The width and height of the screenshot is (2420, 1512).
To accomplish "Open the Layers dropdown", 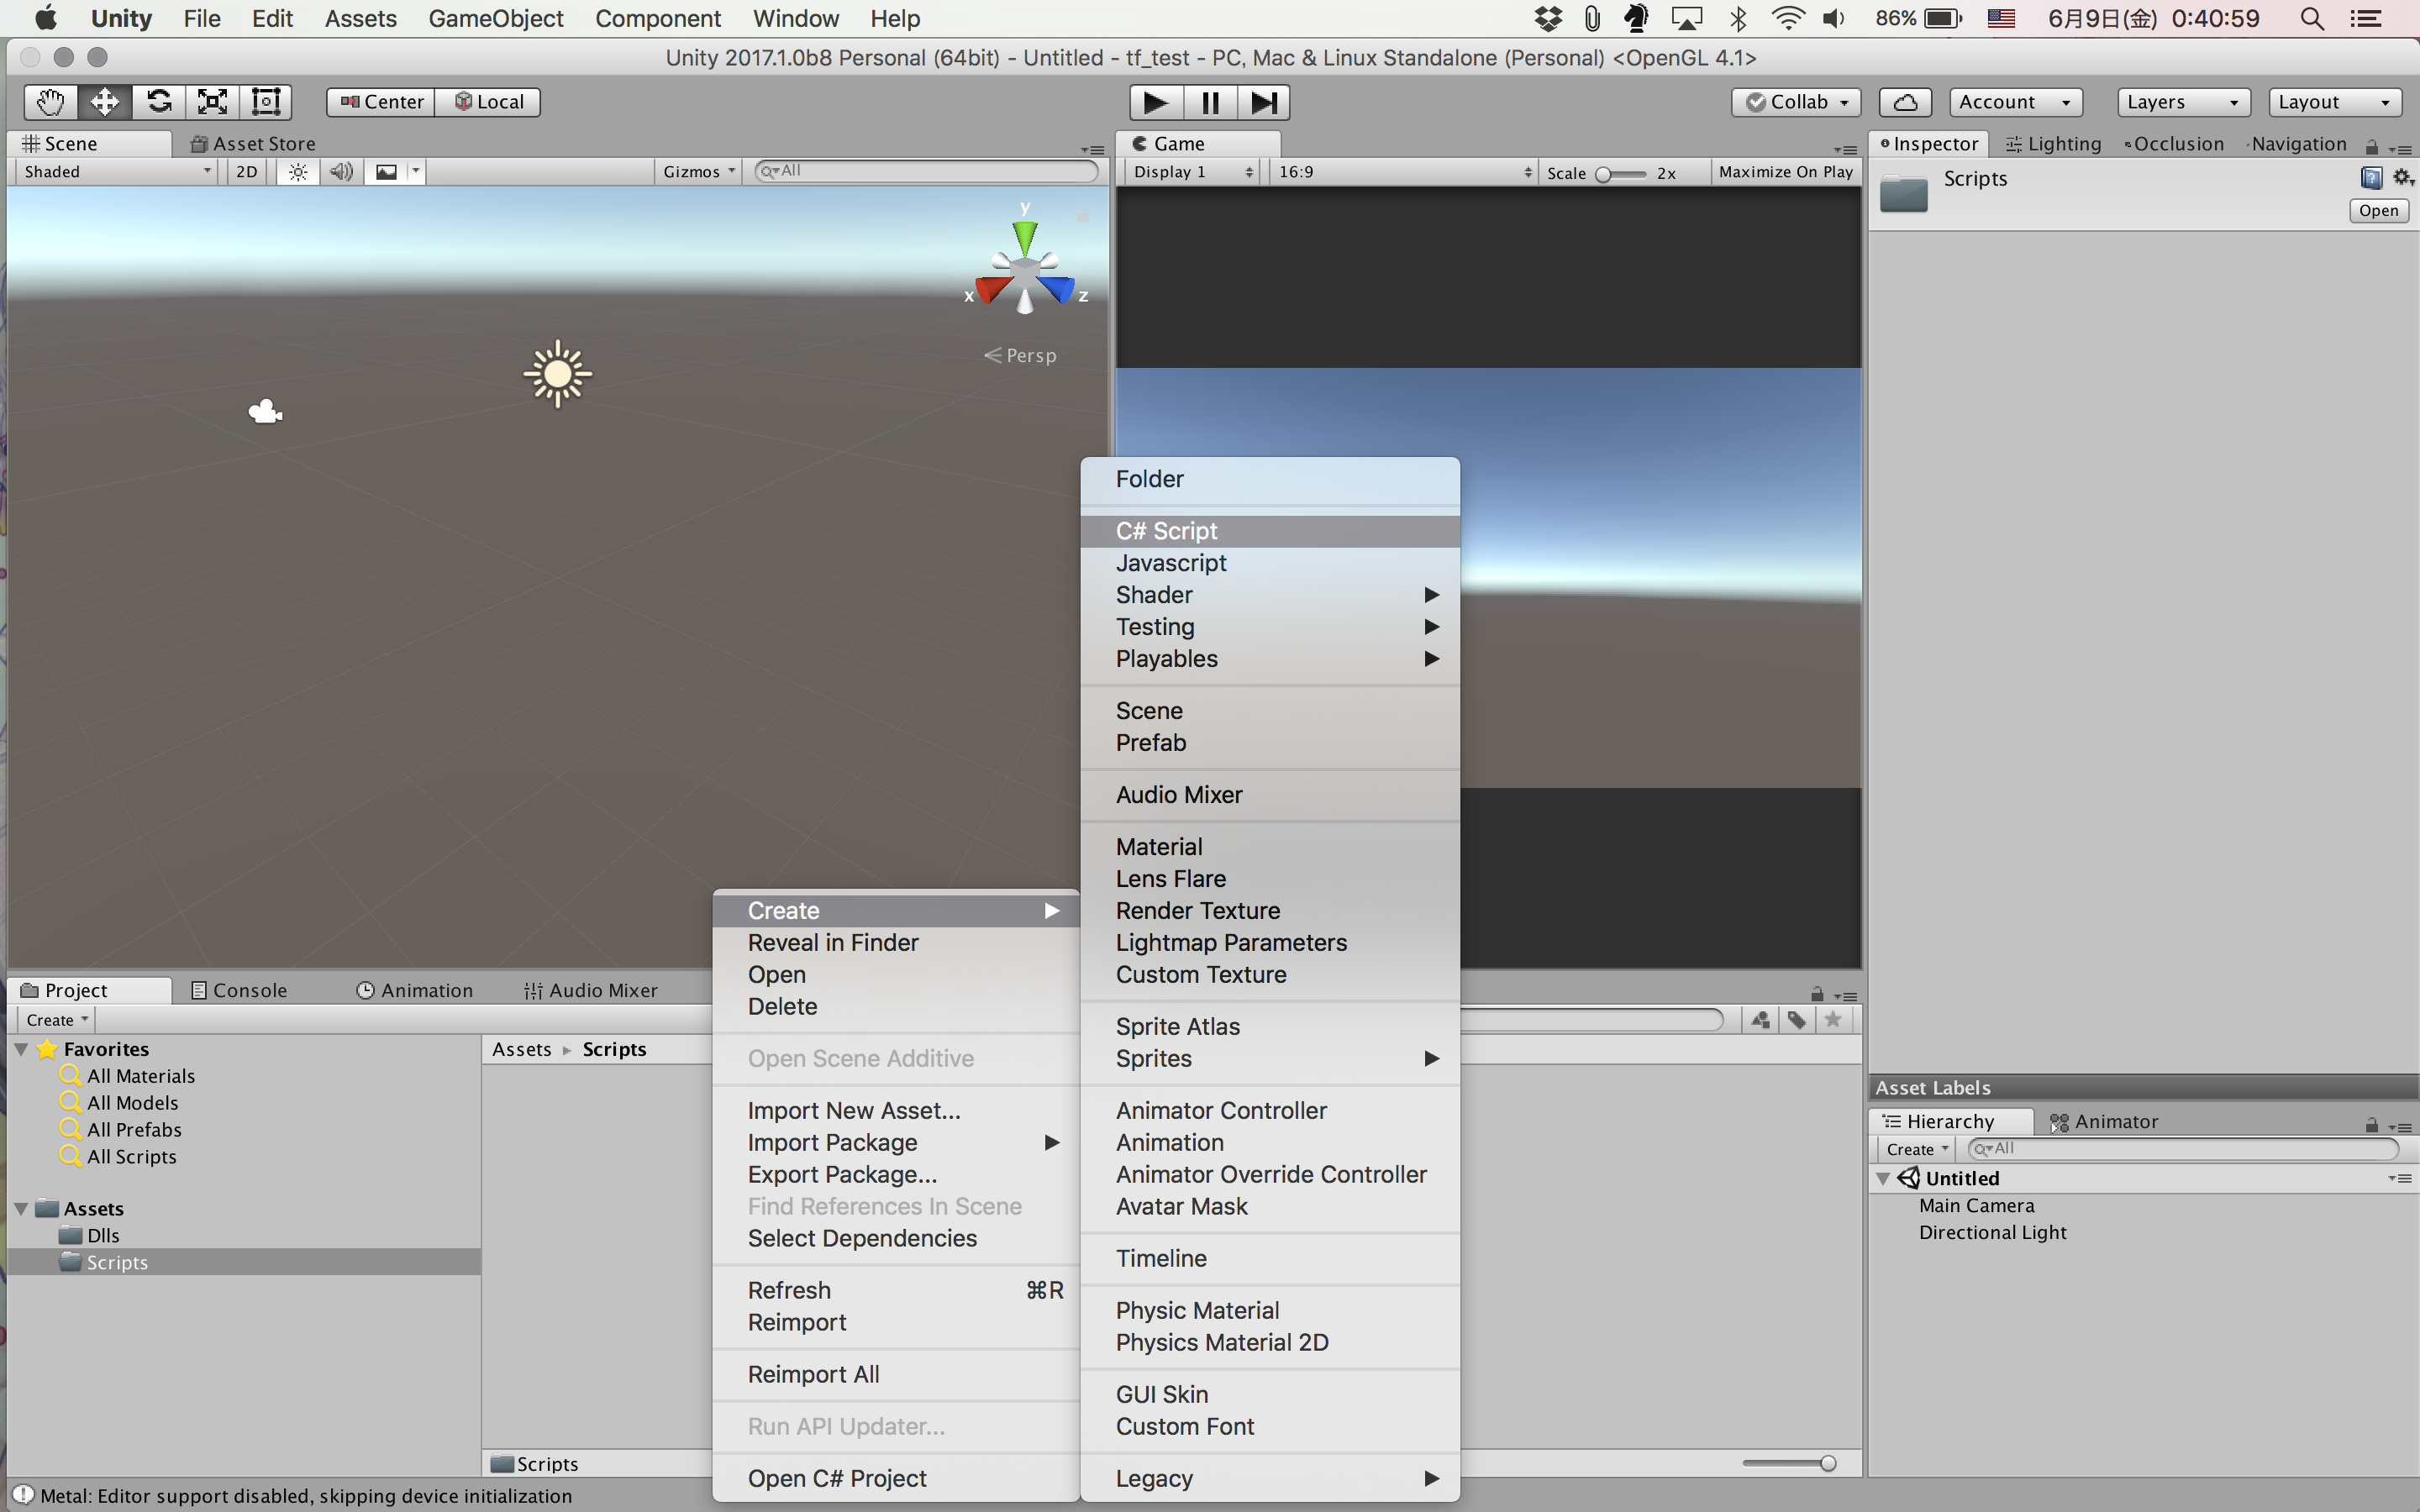I will [x=2182, y=102].
